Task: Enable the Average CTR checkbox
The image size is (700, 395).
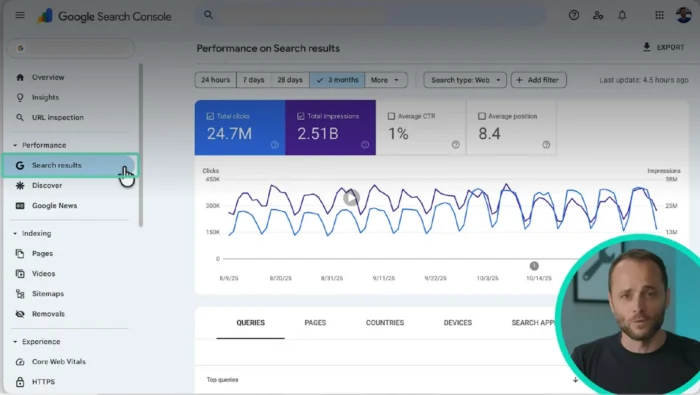Action: click(x=391, y=116)
